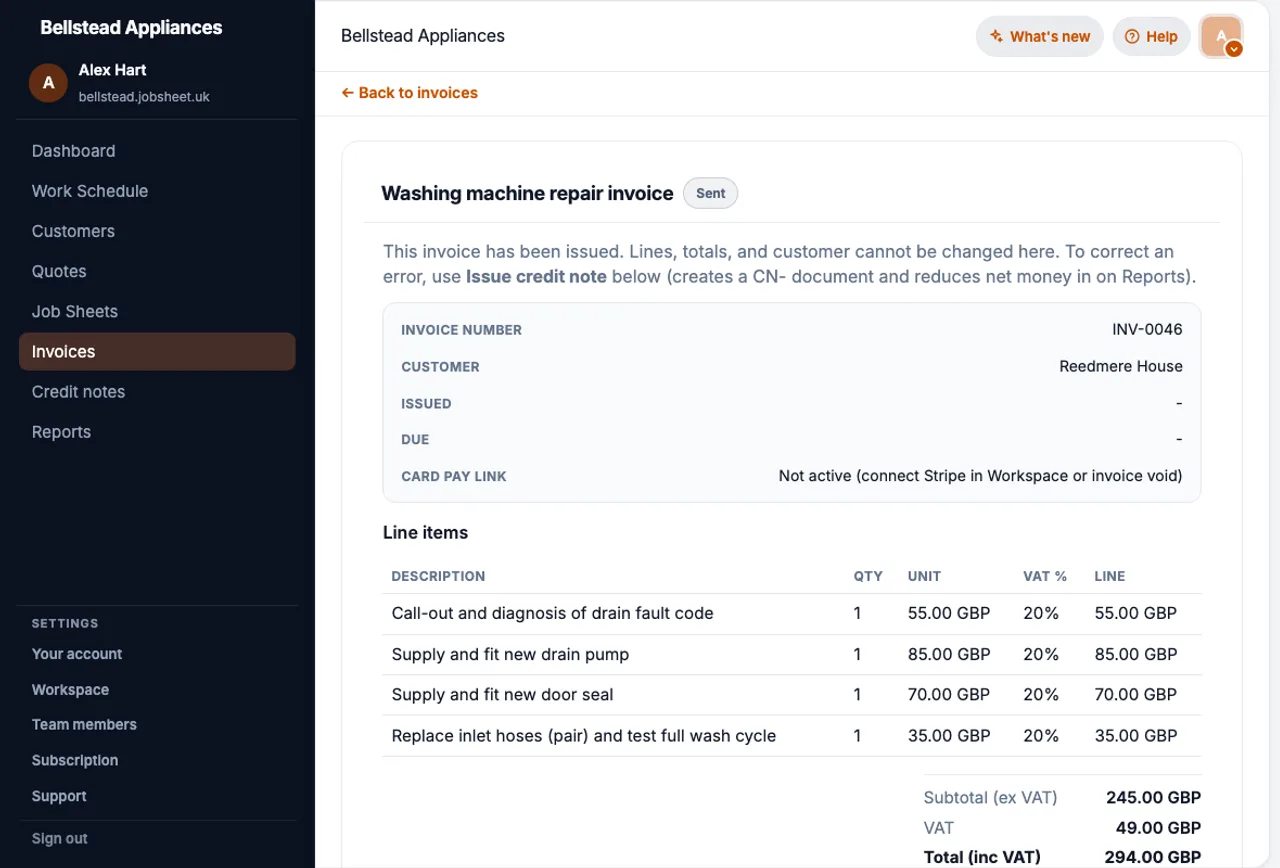Click the Call-out and diagnosis line description
This screenshot has width=1280, height=868.
(x=552, y=613)
